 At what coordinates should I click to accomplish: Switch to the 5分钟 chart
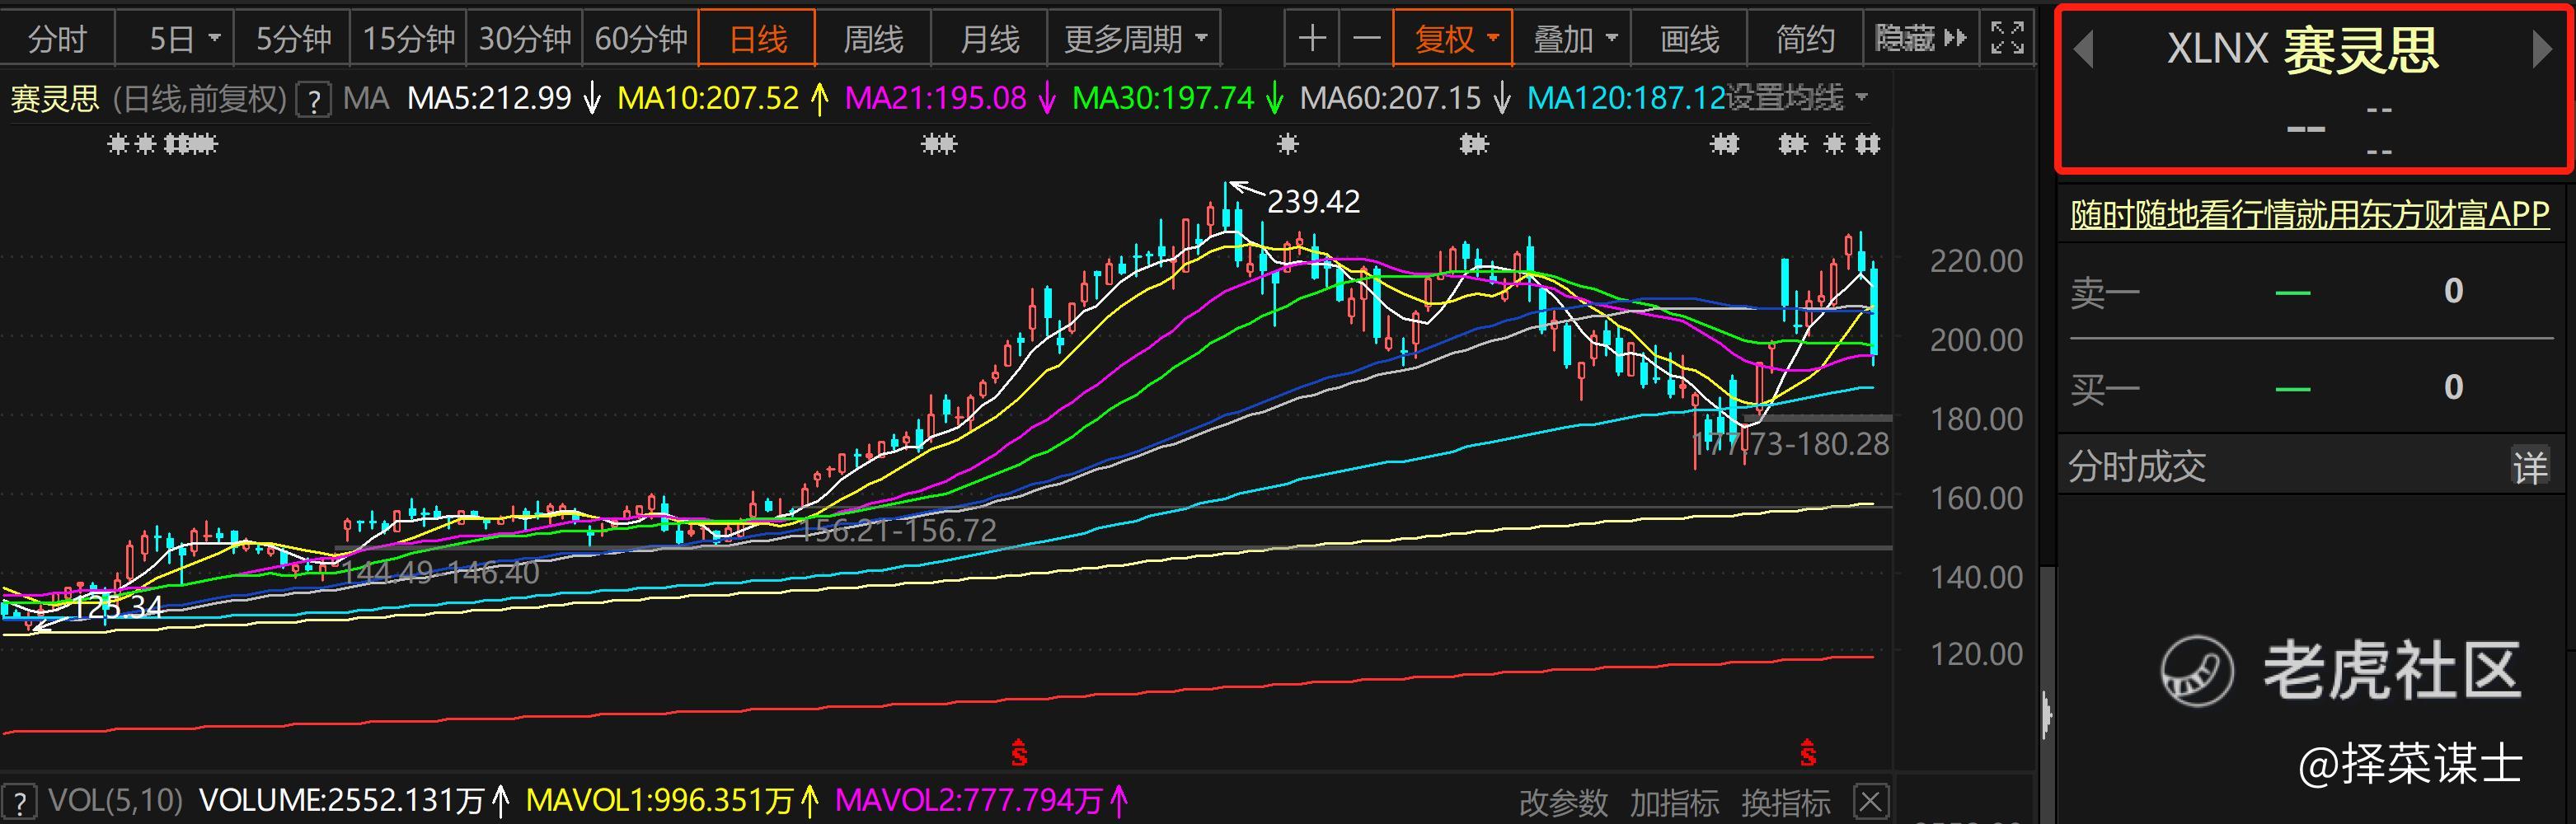pos(293,39)
